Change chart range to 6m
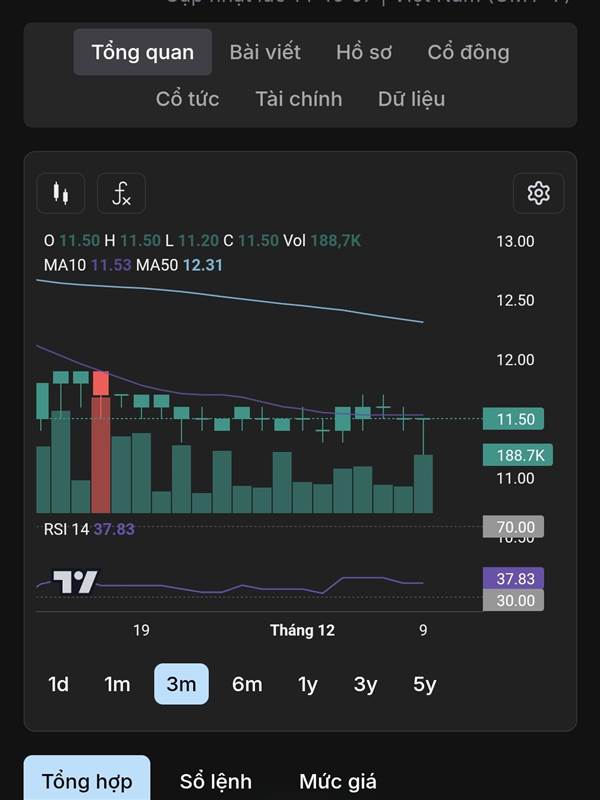Screen dimensions: 600x800 [247, 684]
